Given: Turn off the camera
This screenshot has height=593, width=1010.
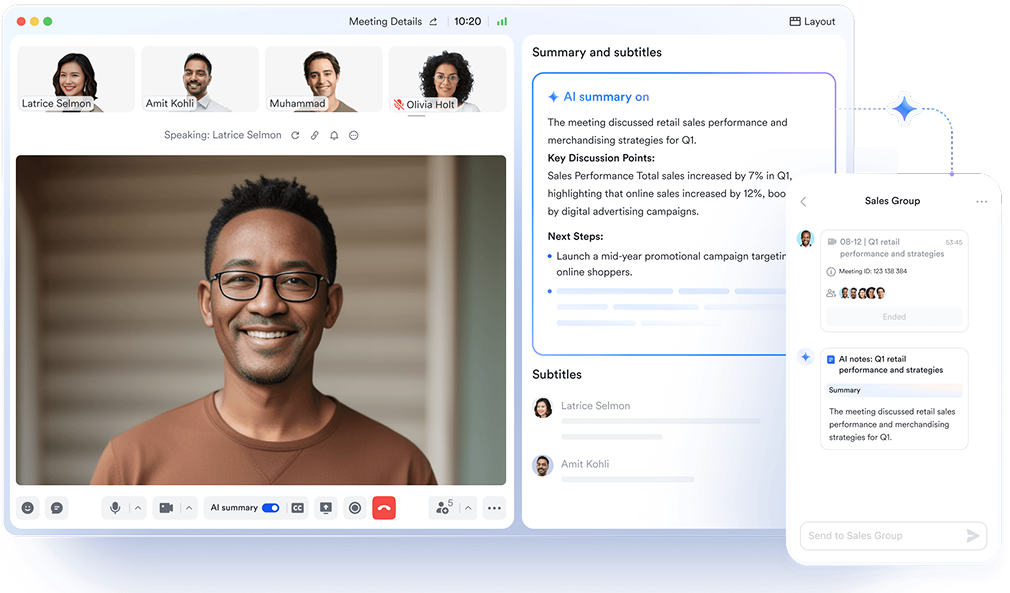Looking at the screenshot, I should pyautogui.click(x=166, y=508).
